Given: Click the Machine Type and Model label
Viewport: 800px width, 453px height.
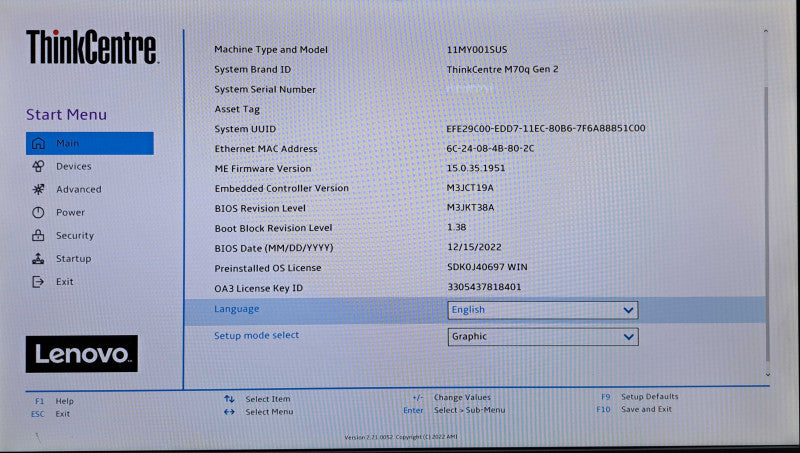Looking at the screenshot, I should 271,49.
